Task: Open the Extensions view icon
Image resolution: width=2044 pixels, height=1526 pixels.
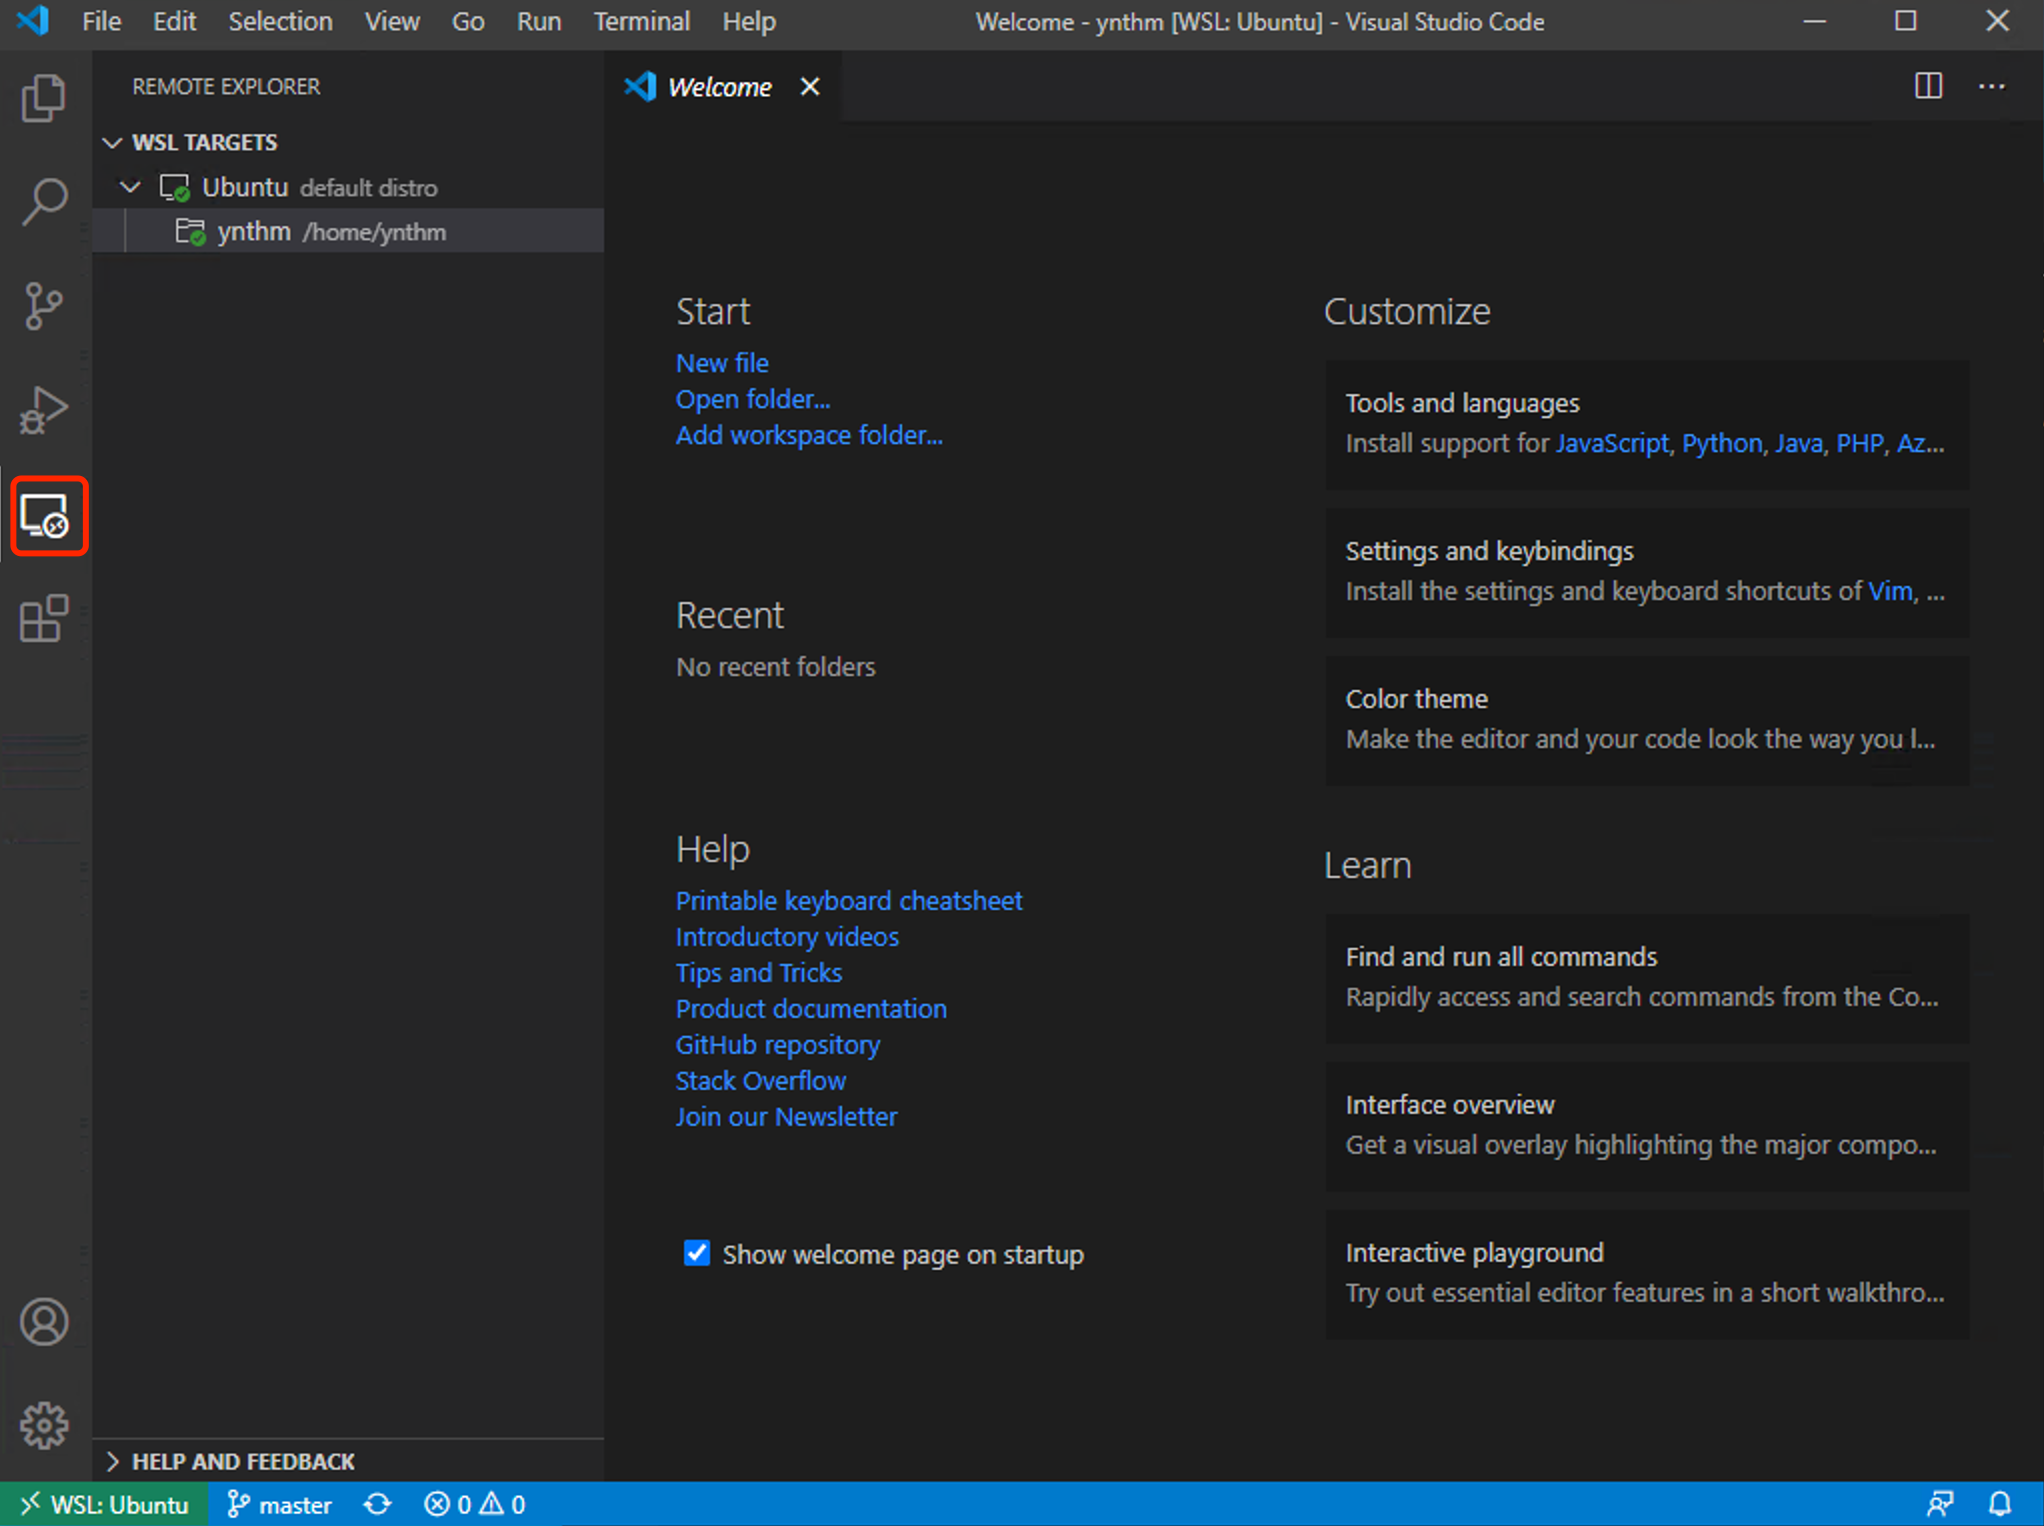Action: (x=44, y=619)
